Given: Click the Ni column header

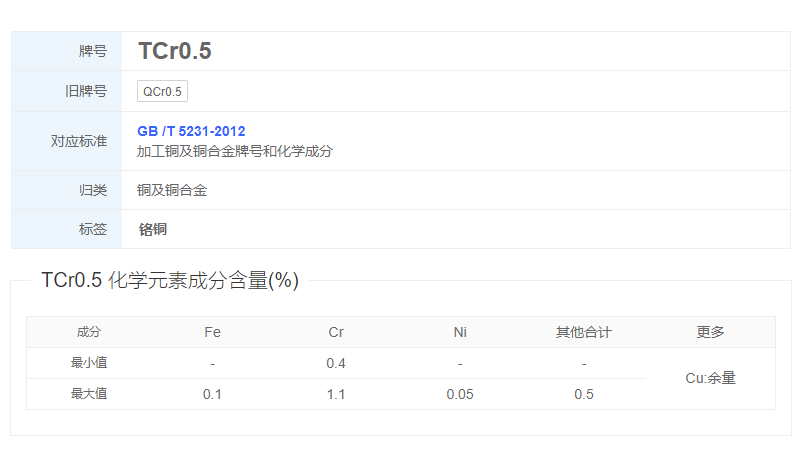Looking at the screenshot, I should pyautogui.click(x=460, y=332).
